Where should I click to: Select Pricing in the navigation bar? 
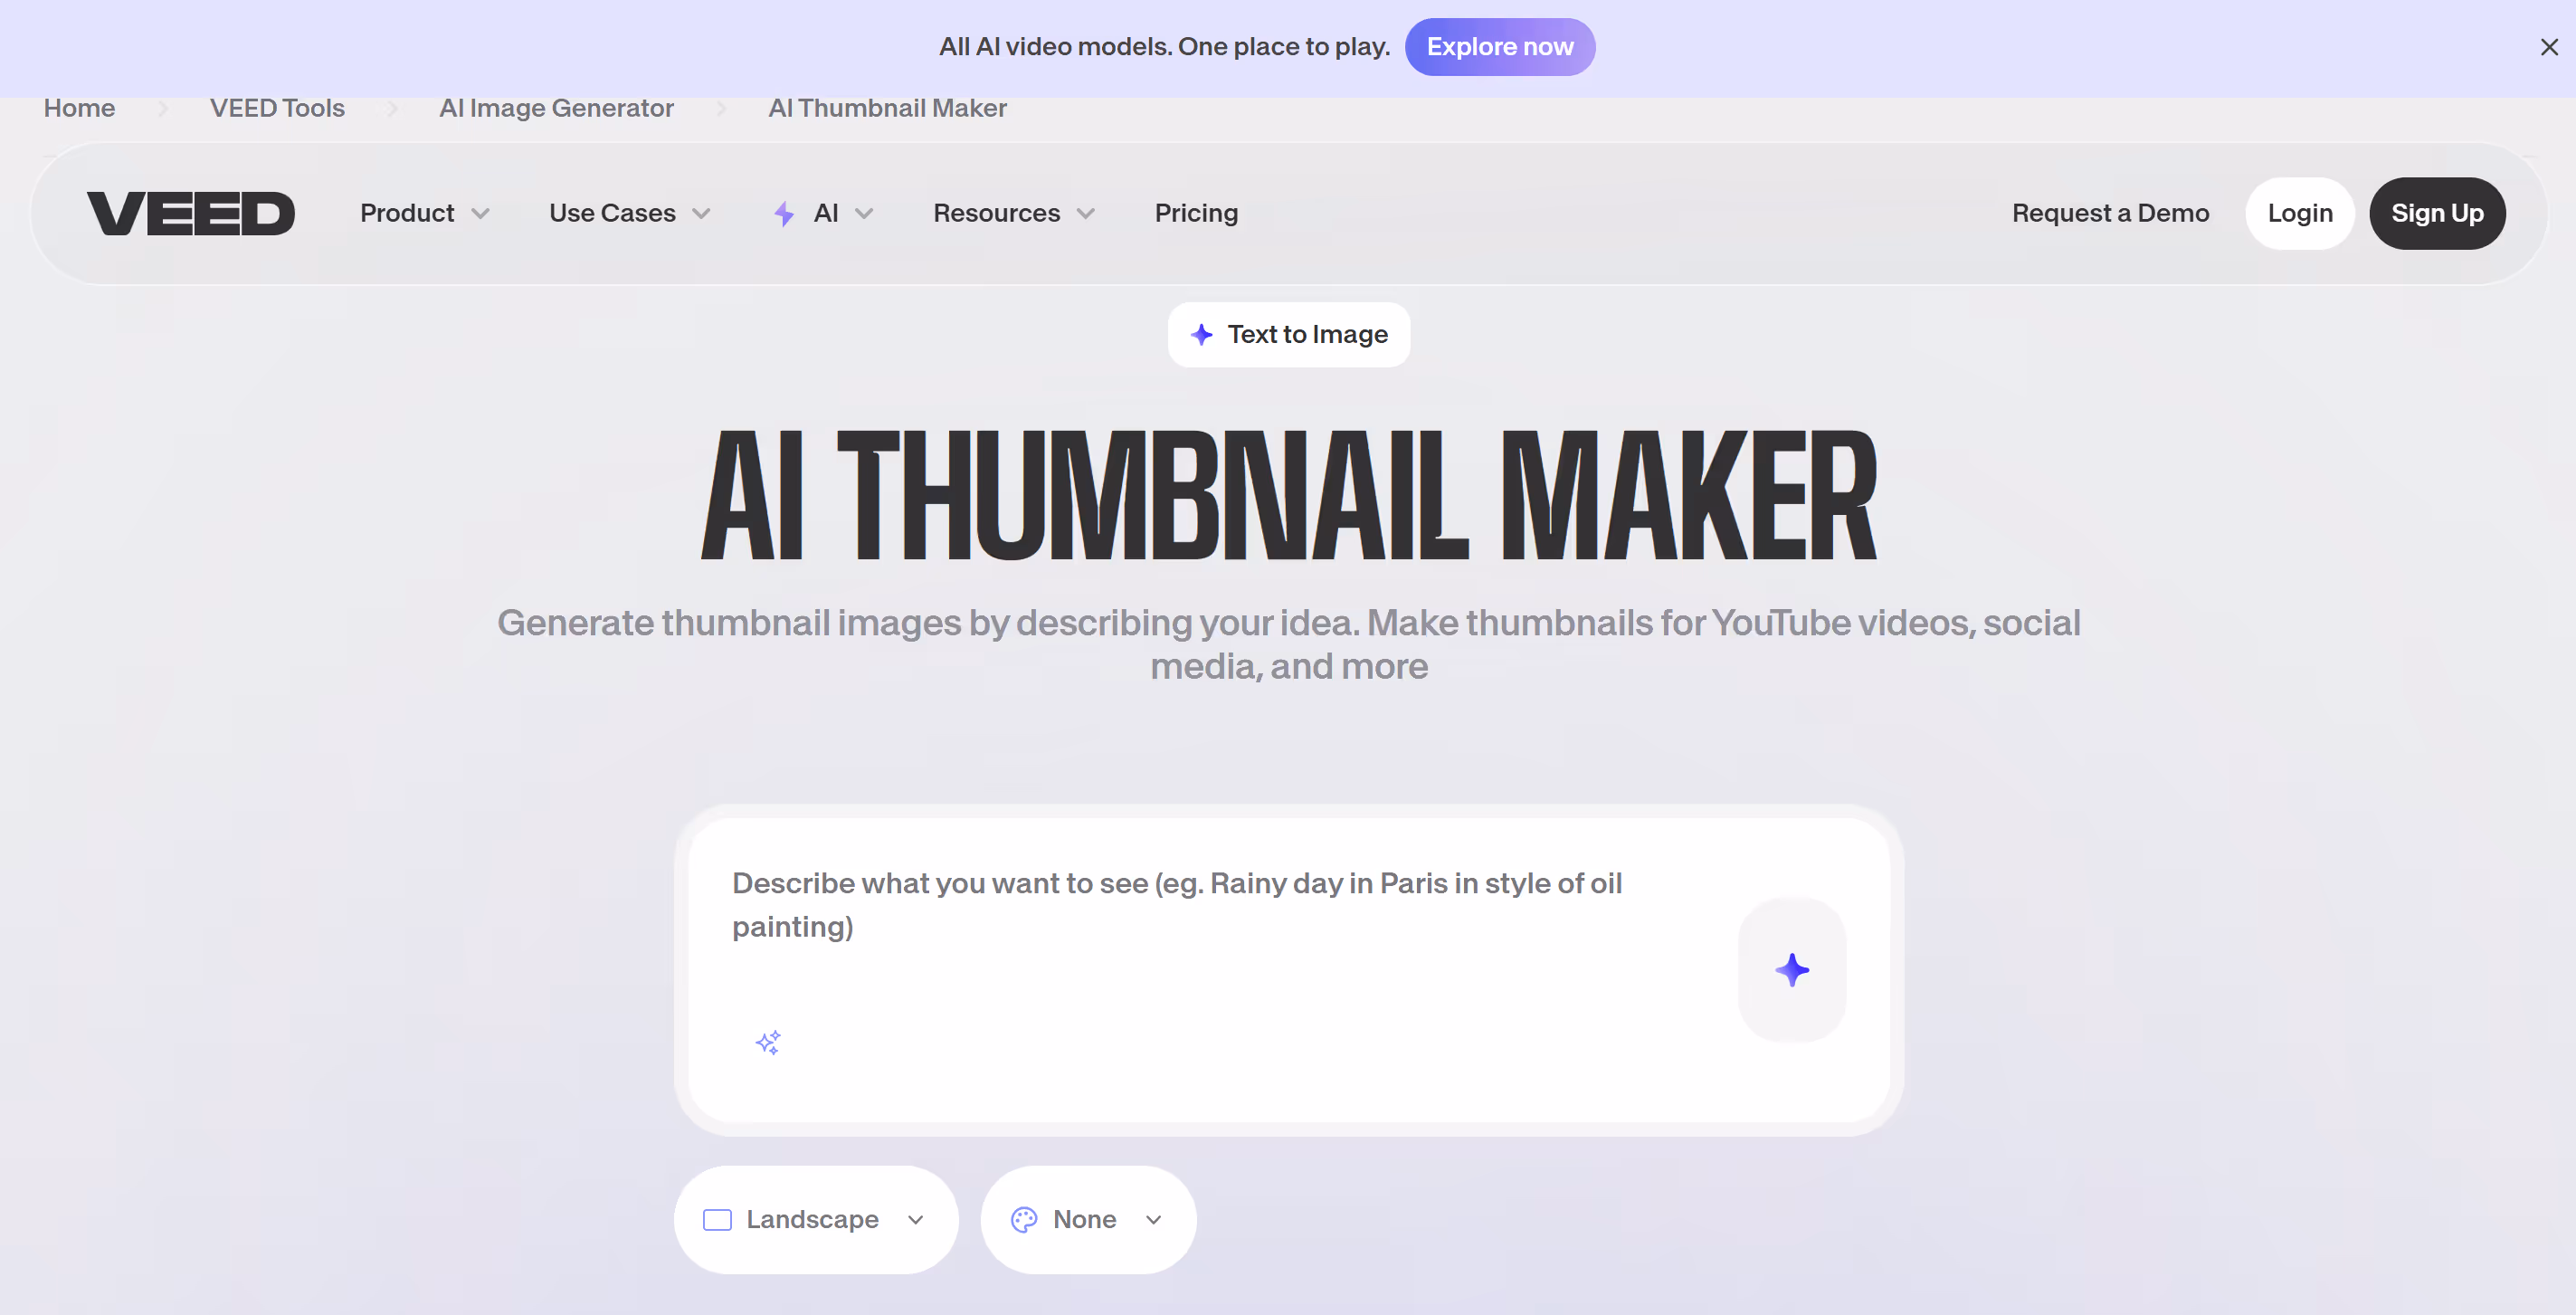(x=1196, y=213)
